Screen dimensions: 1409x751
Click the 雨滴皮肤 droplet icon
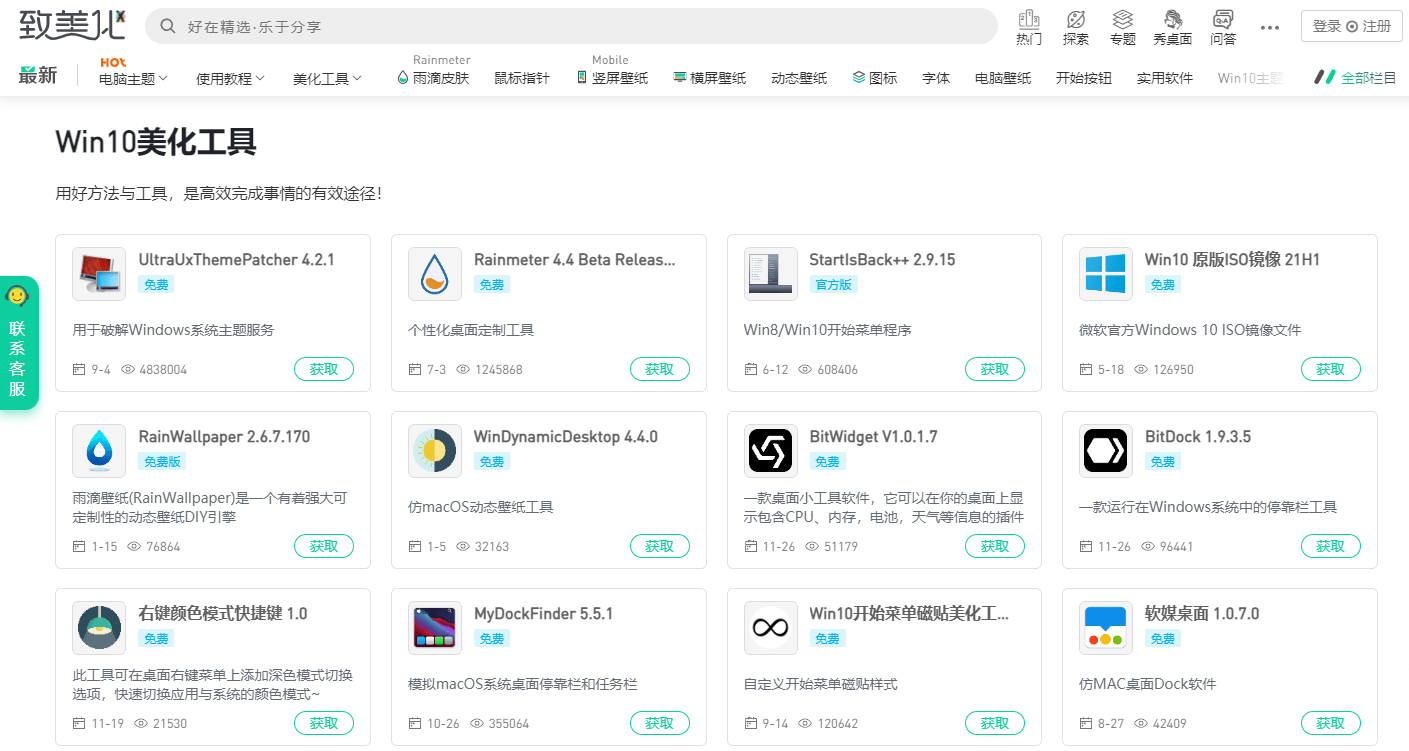404,76
